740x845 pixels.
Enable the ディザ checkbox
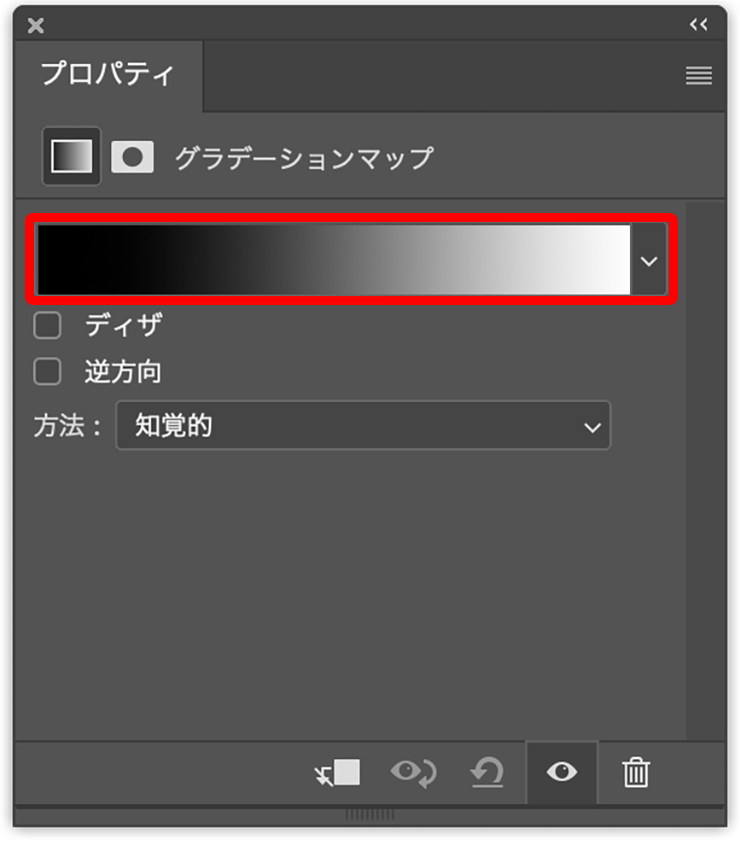(x=48, y=326)
